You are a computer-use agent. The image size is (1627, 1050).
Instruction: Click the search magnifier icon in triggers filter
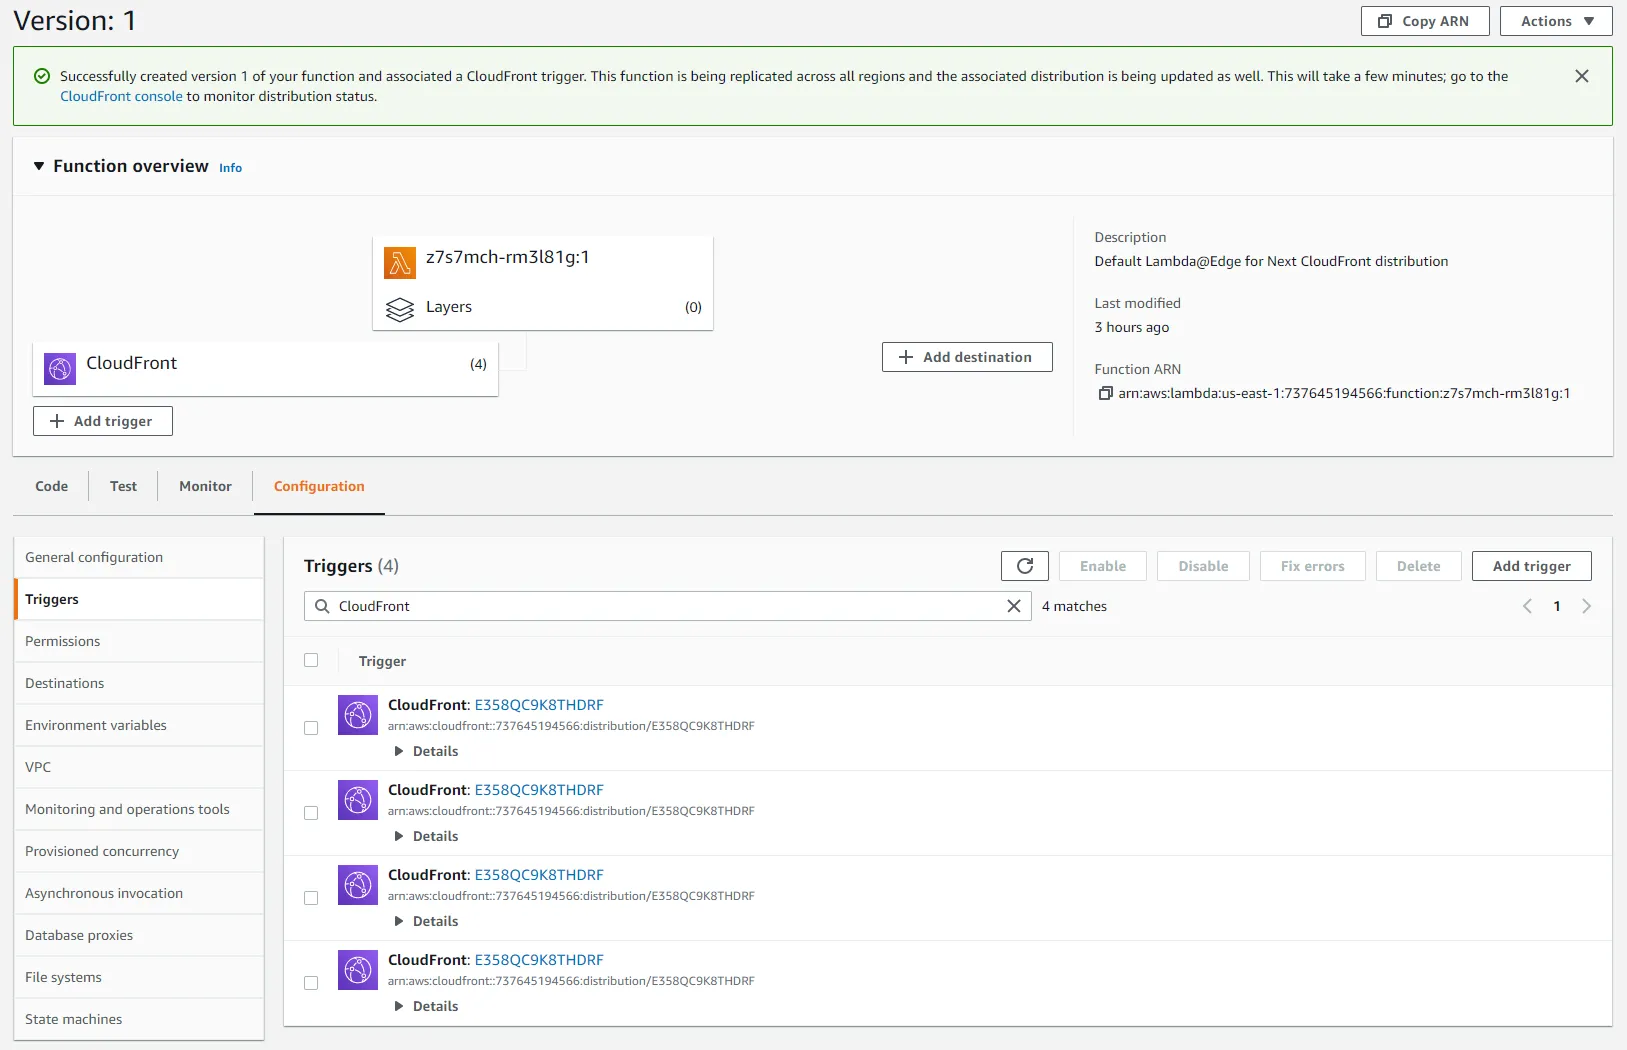point(322,606)
